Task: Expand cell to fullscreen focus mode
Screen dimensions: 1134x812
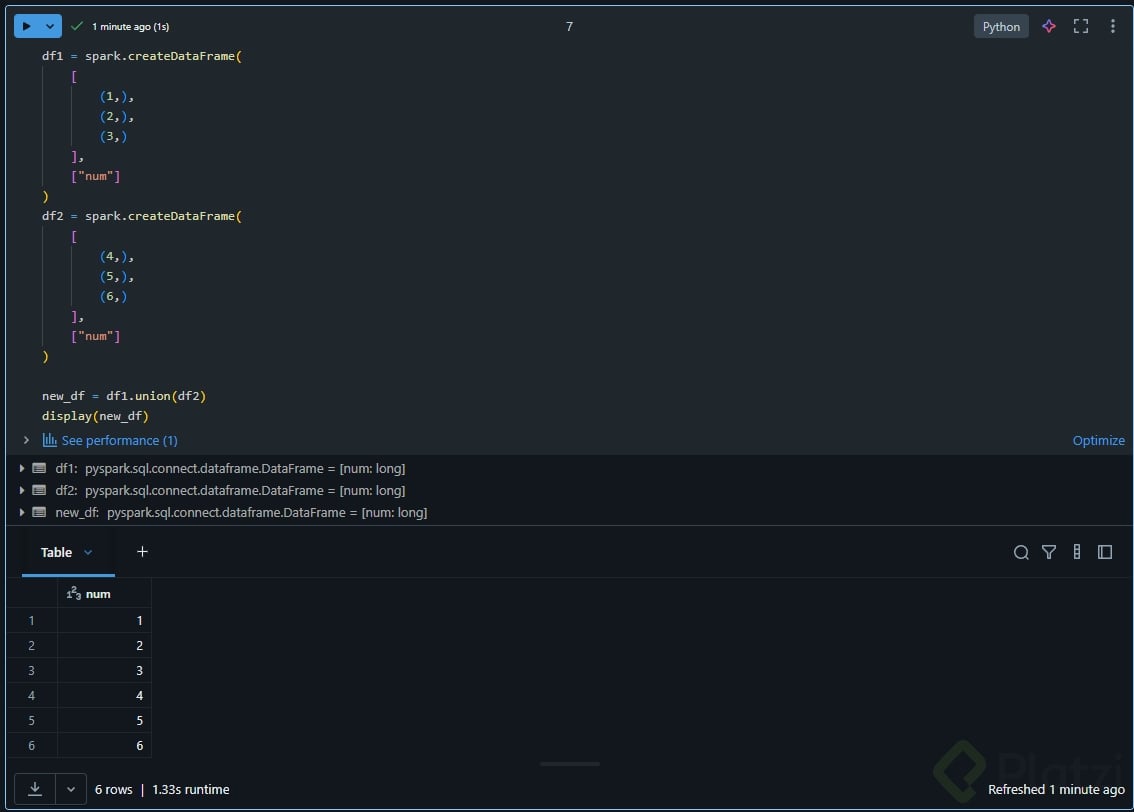Action: tap(1080, 27)
